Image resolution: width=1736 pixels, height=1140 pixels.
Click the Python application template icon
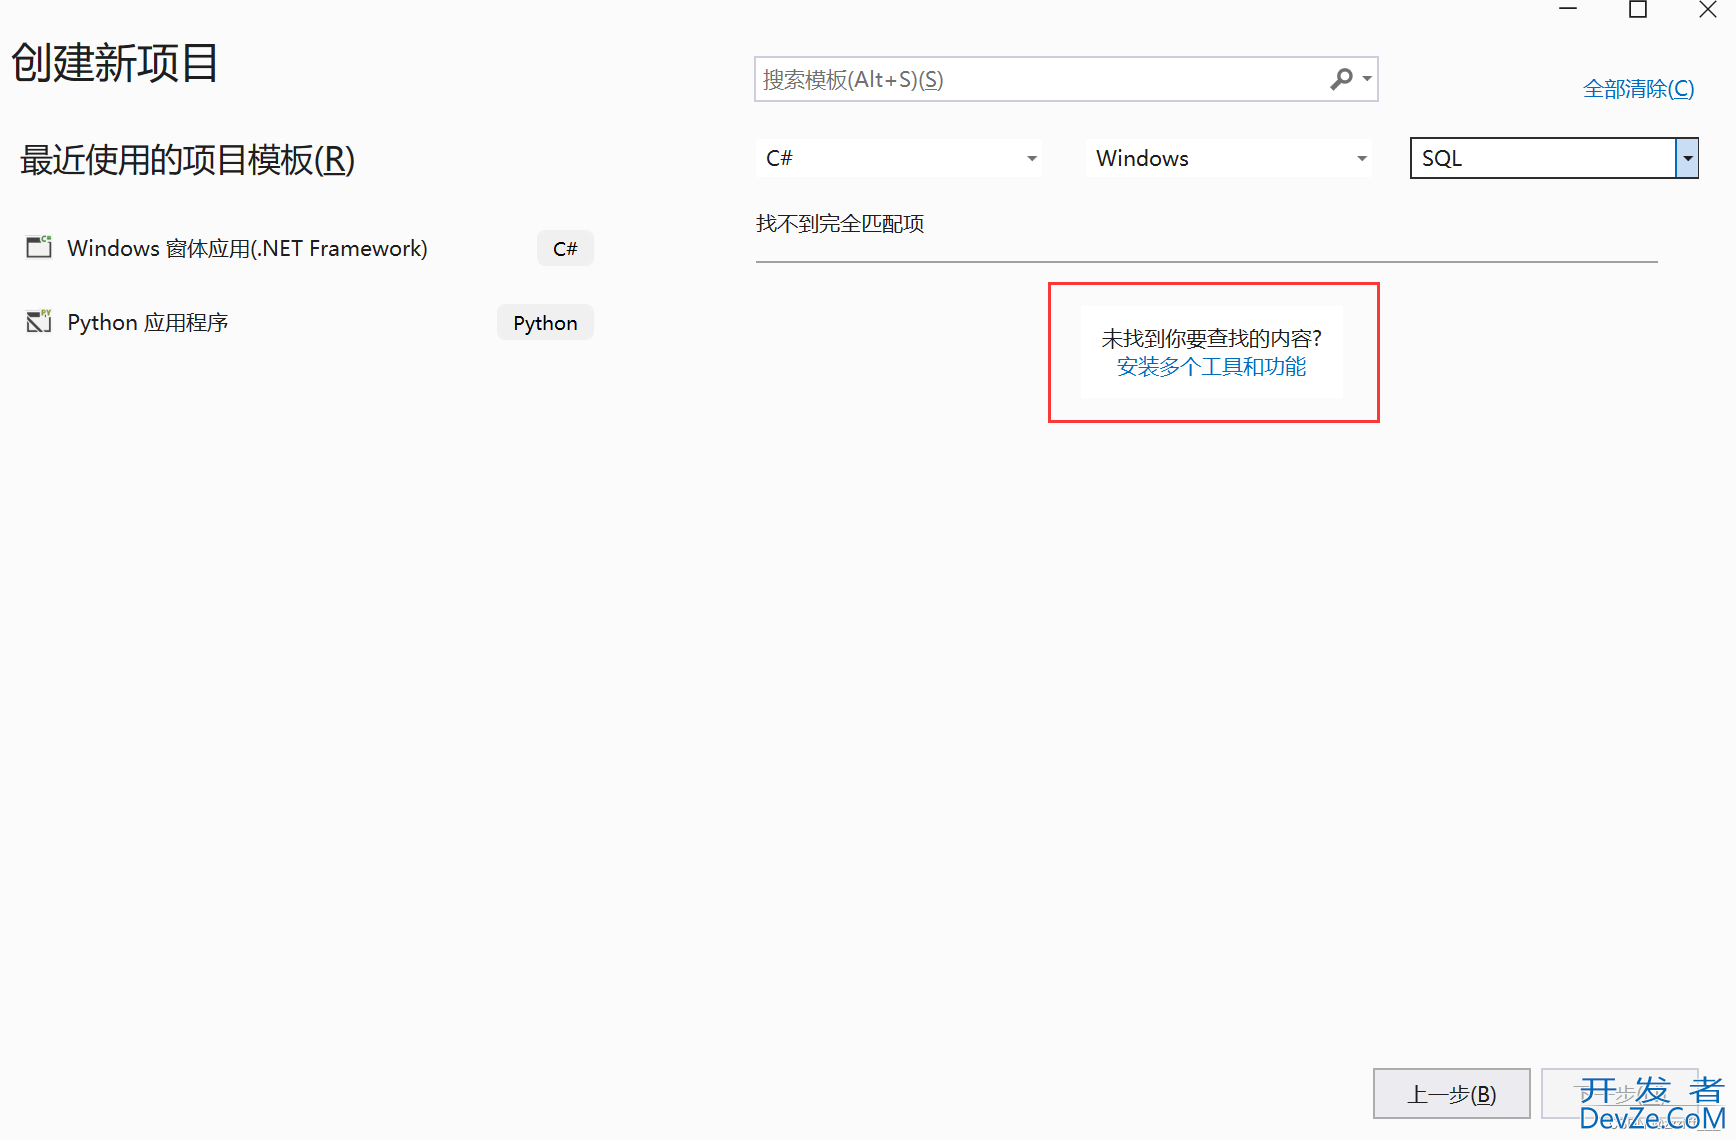(39, 321)
